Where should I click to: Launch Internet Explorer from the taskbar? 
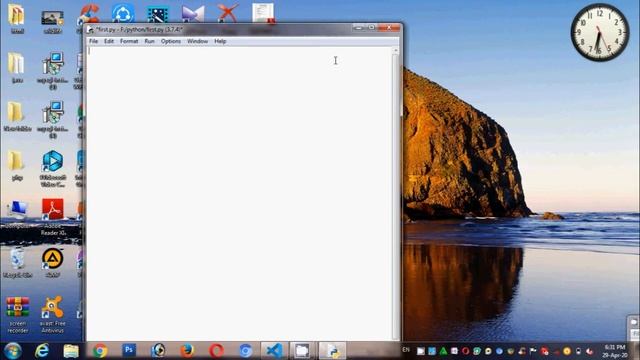(42, 351)
